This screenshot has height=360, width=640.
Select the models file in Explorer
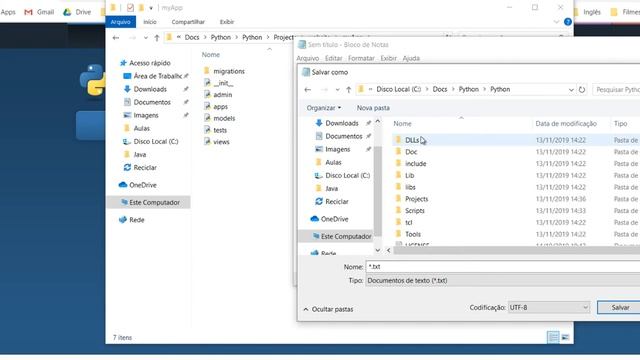pos(224,118)
